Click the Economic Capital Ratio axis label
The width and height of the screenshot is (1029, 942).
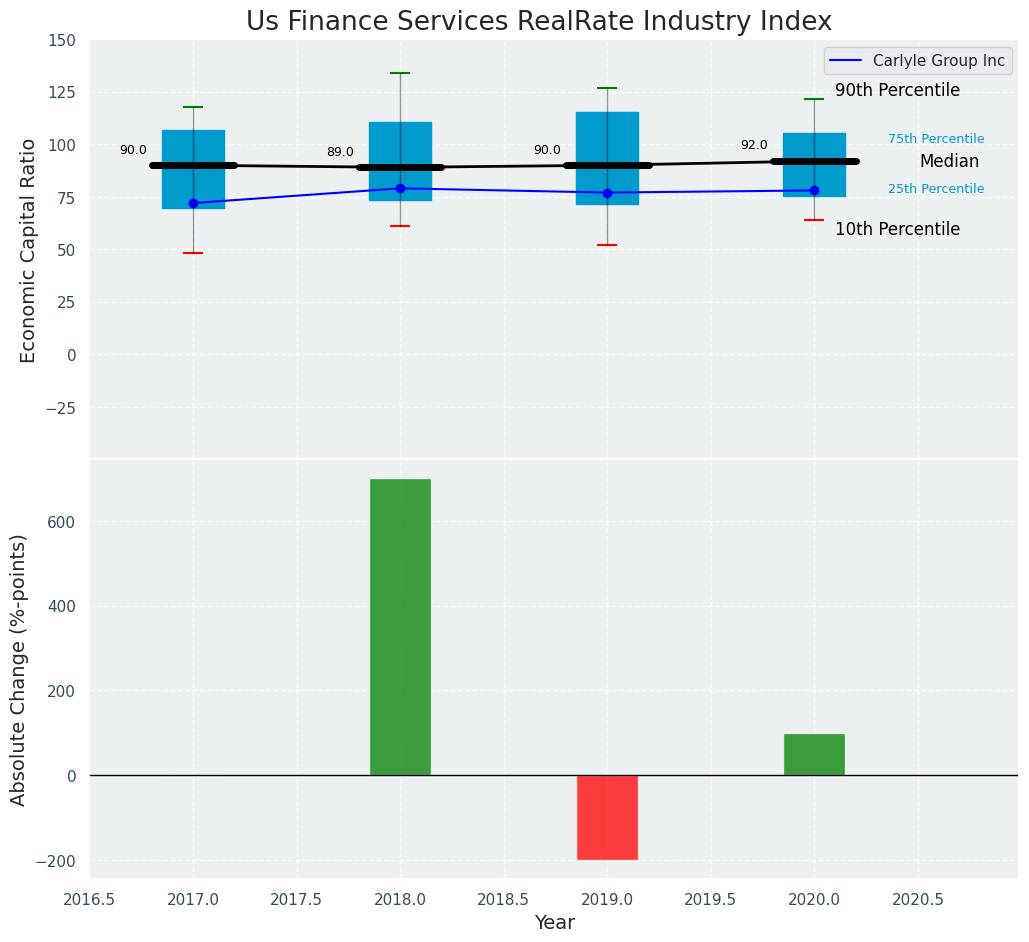[28, 250]
